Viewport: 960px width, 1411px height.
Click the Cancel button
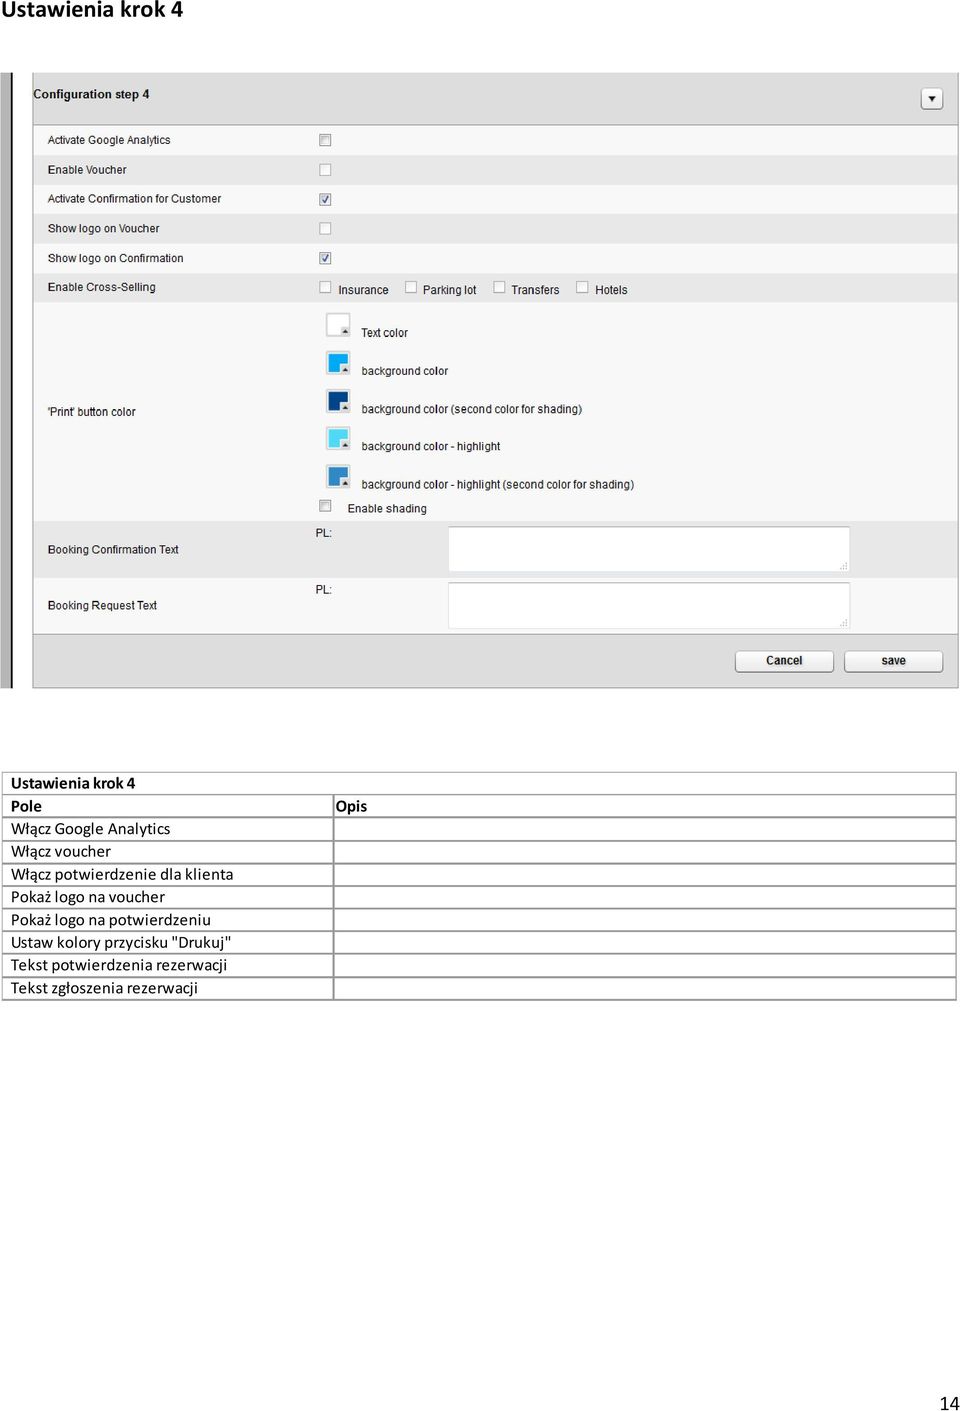click(784, 661)
